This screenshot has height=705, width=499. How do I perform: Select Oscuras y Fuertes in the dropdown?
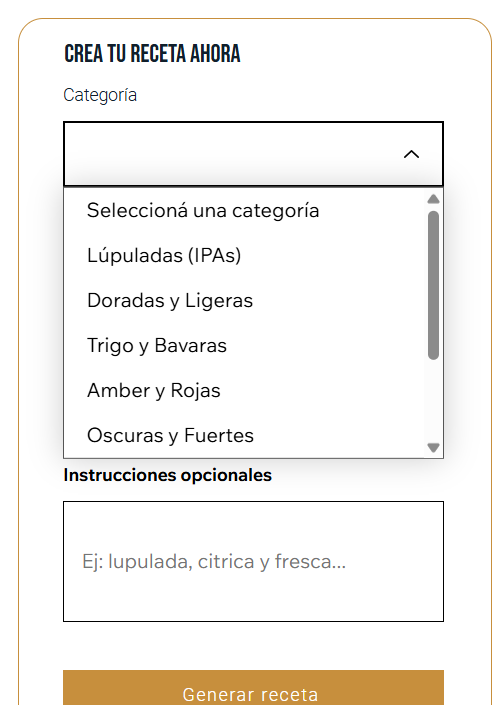coord(244,435)
